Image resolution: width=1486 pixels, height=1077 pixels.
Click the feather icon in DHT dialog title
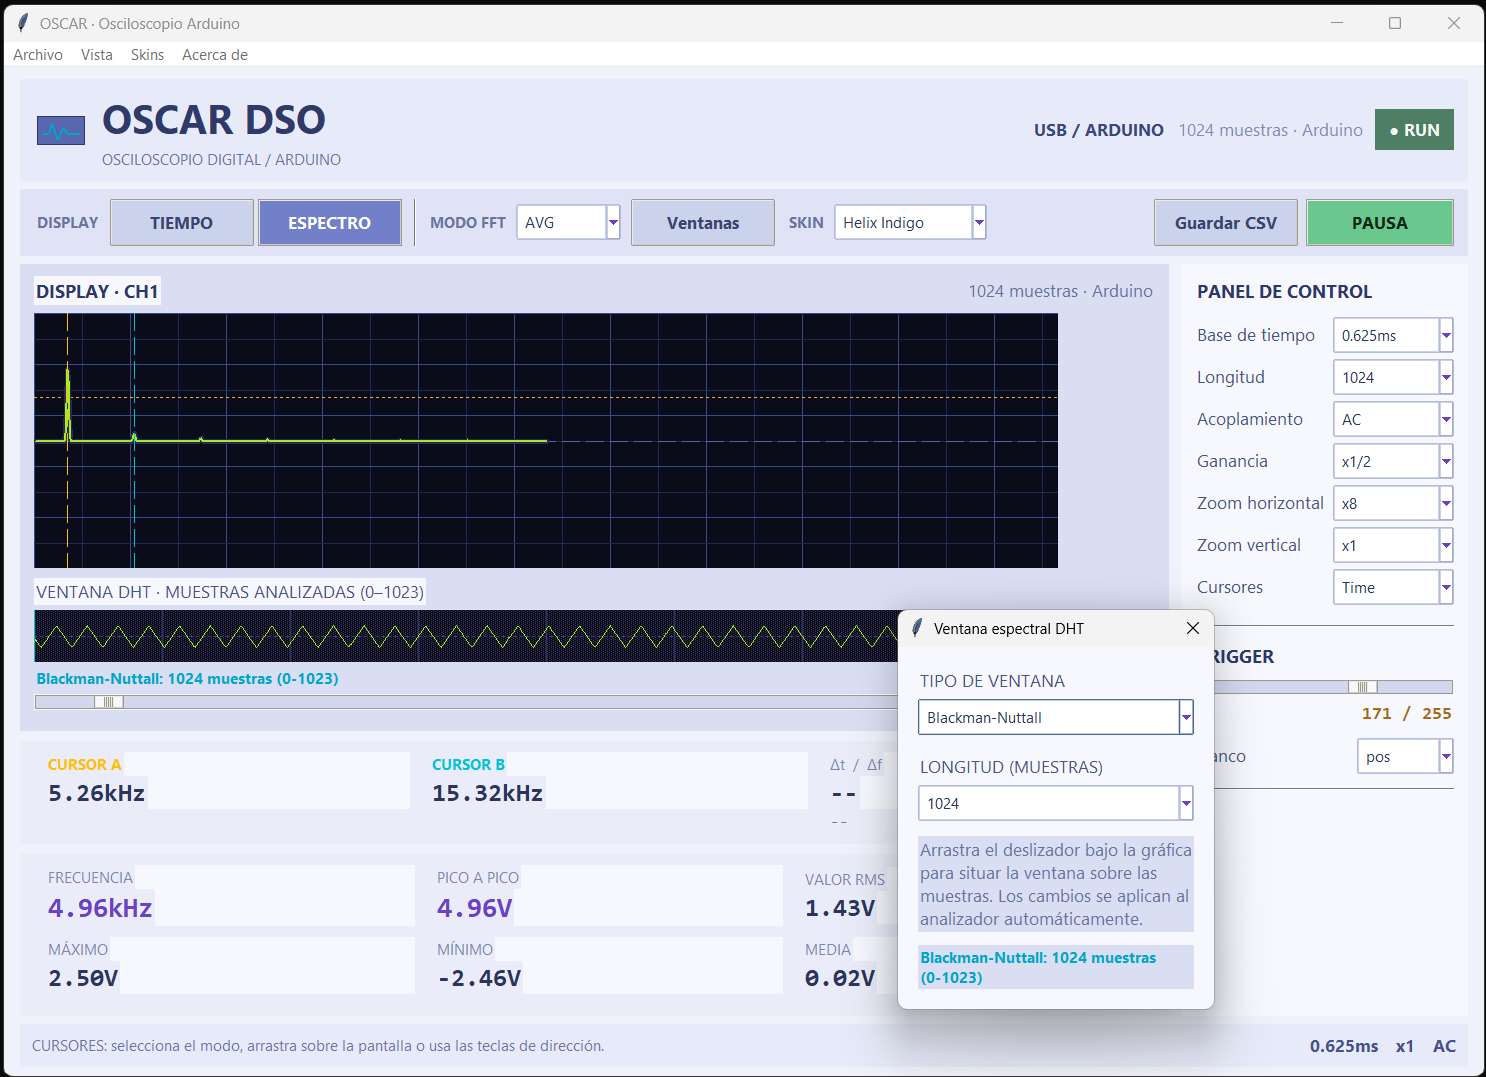tap(917, 628)
